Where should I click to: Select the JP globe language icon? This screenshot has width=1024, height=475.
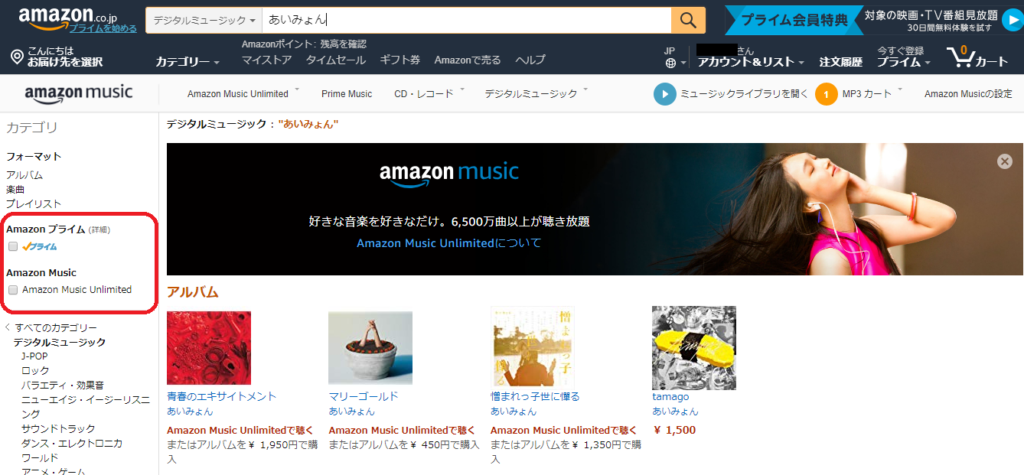pos(671,63)
